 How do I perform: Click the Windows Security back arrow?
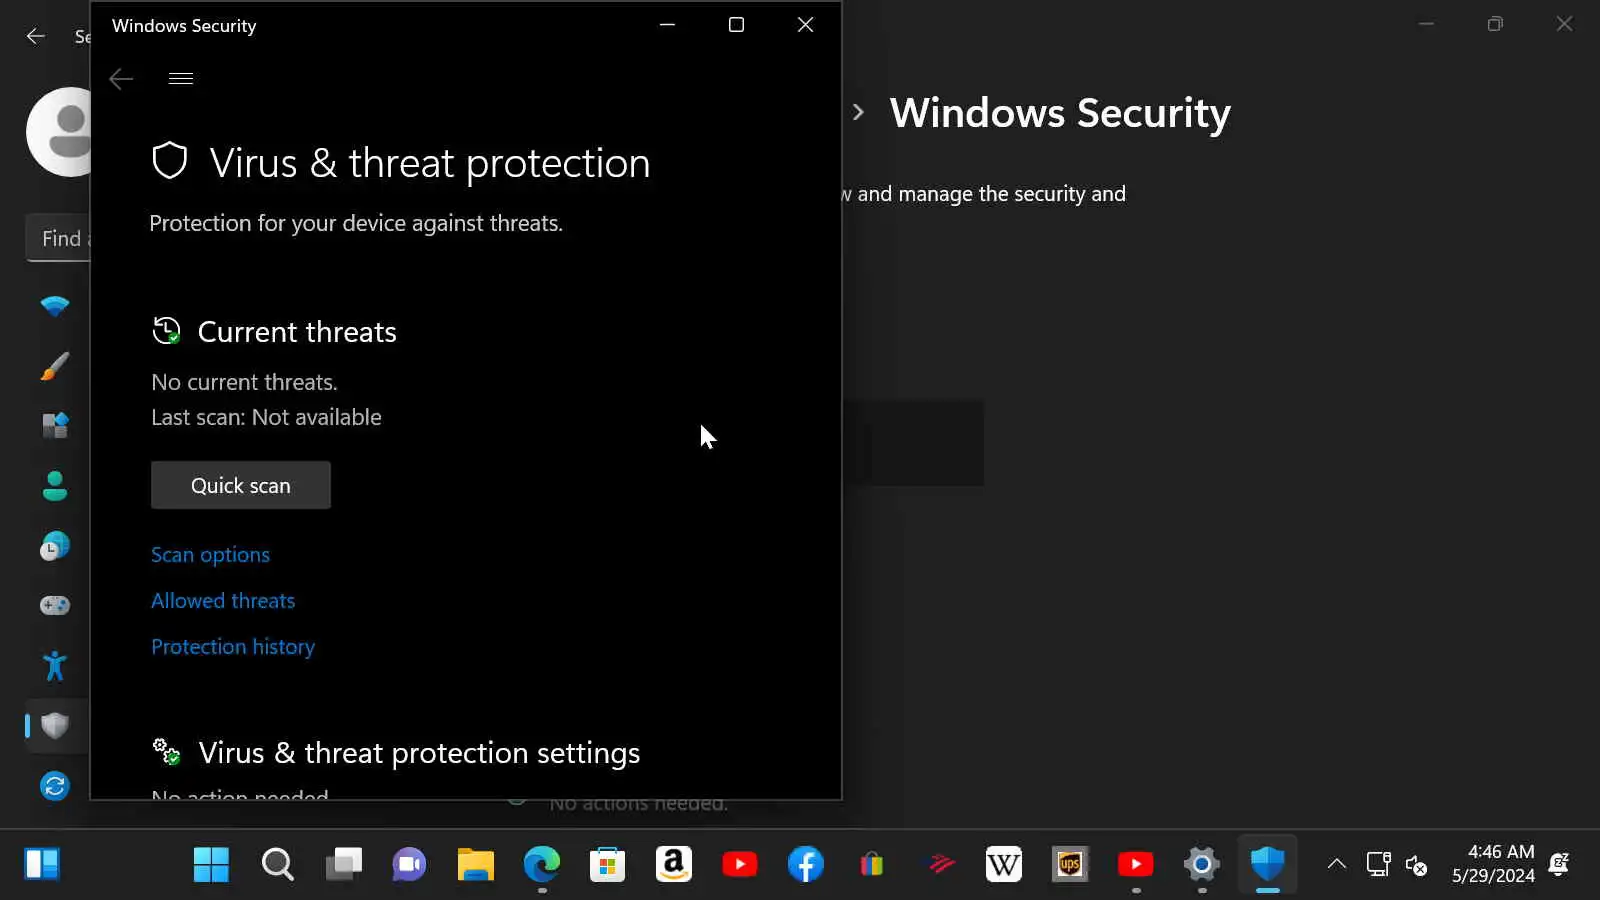tap(121, 79)
